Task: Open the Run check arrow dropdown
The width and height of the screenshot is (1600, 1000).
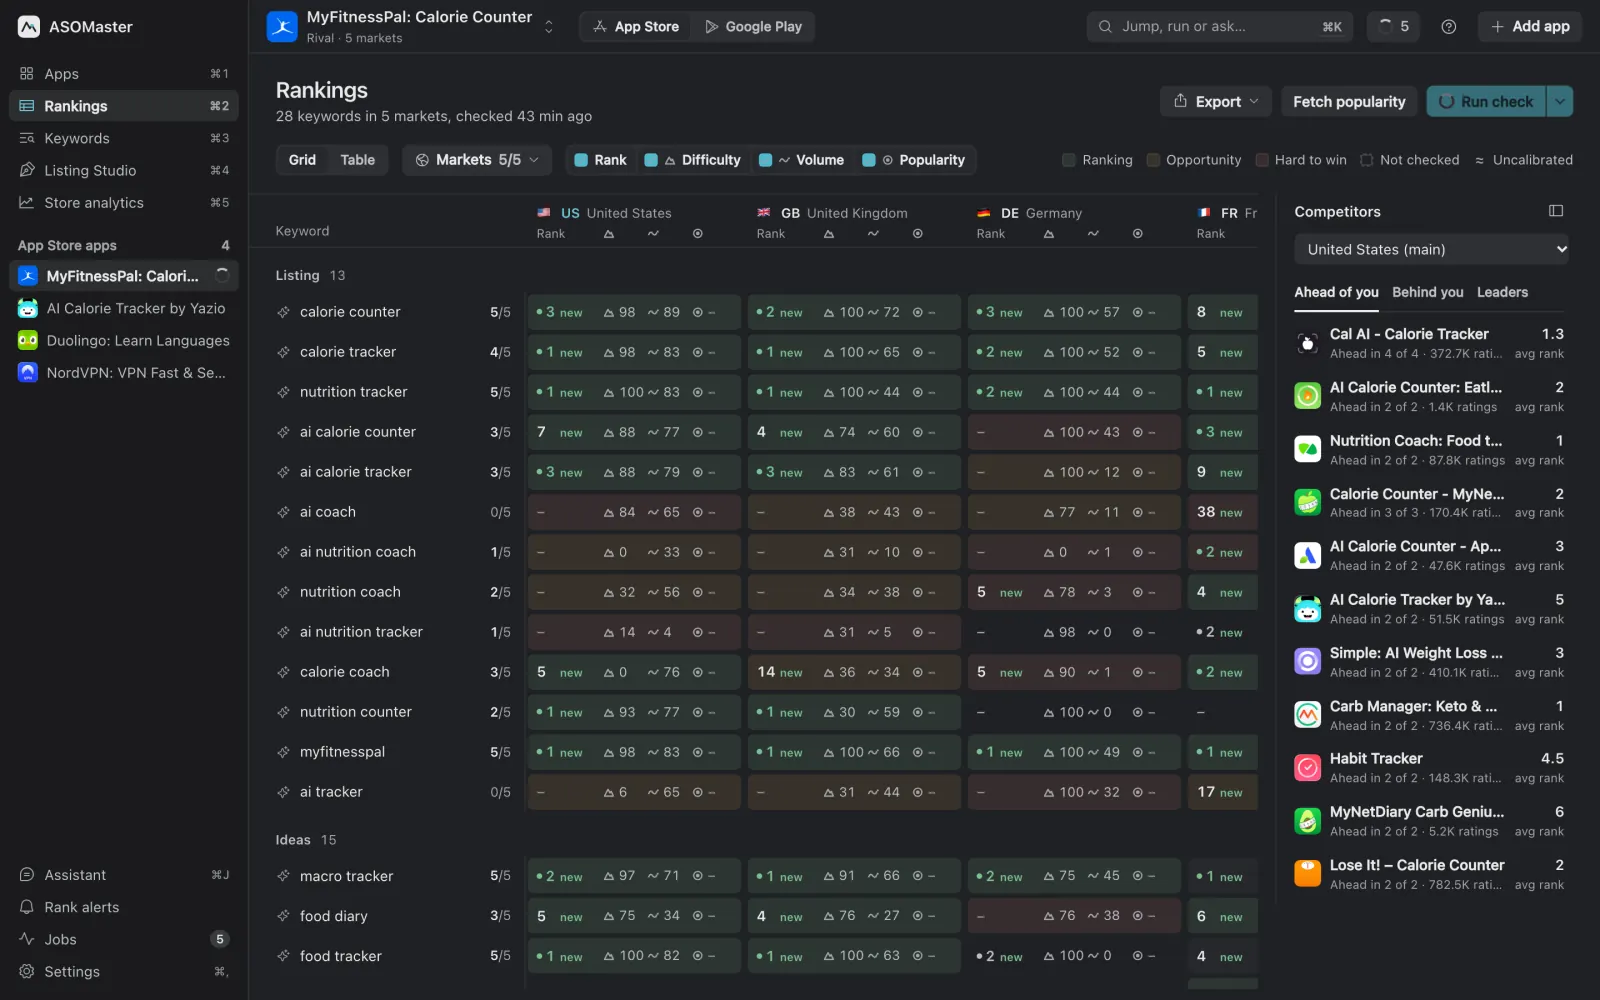Action: (x=1560, y=101)
